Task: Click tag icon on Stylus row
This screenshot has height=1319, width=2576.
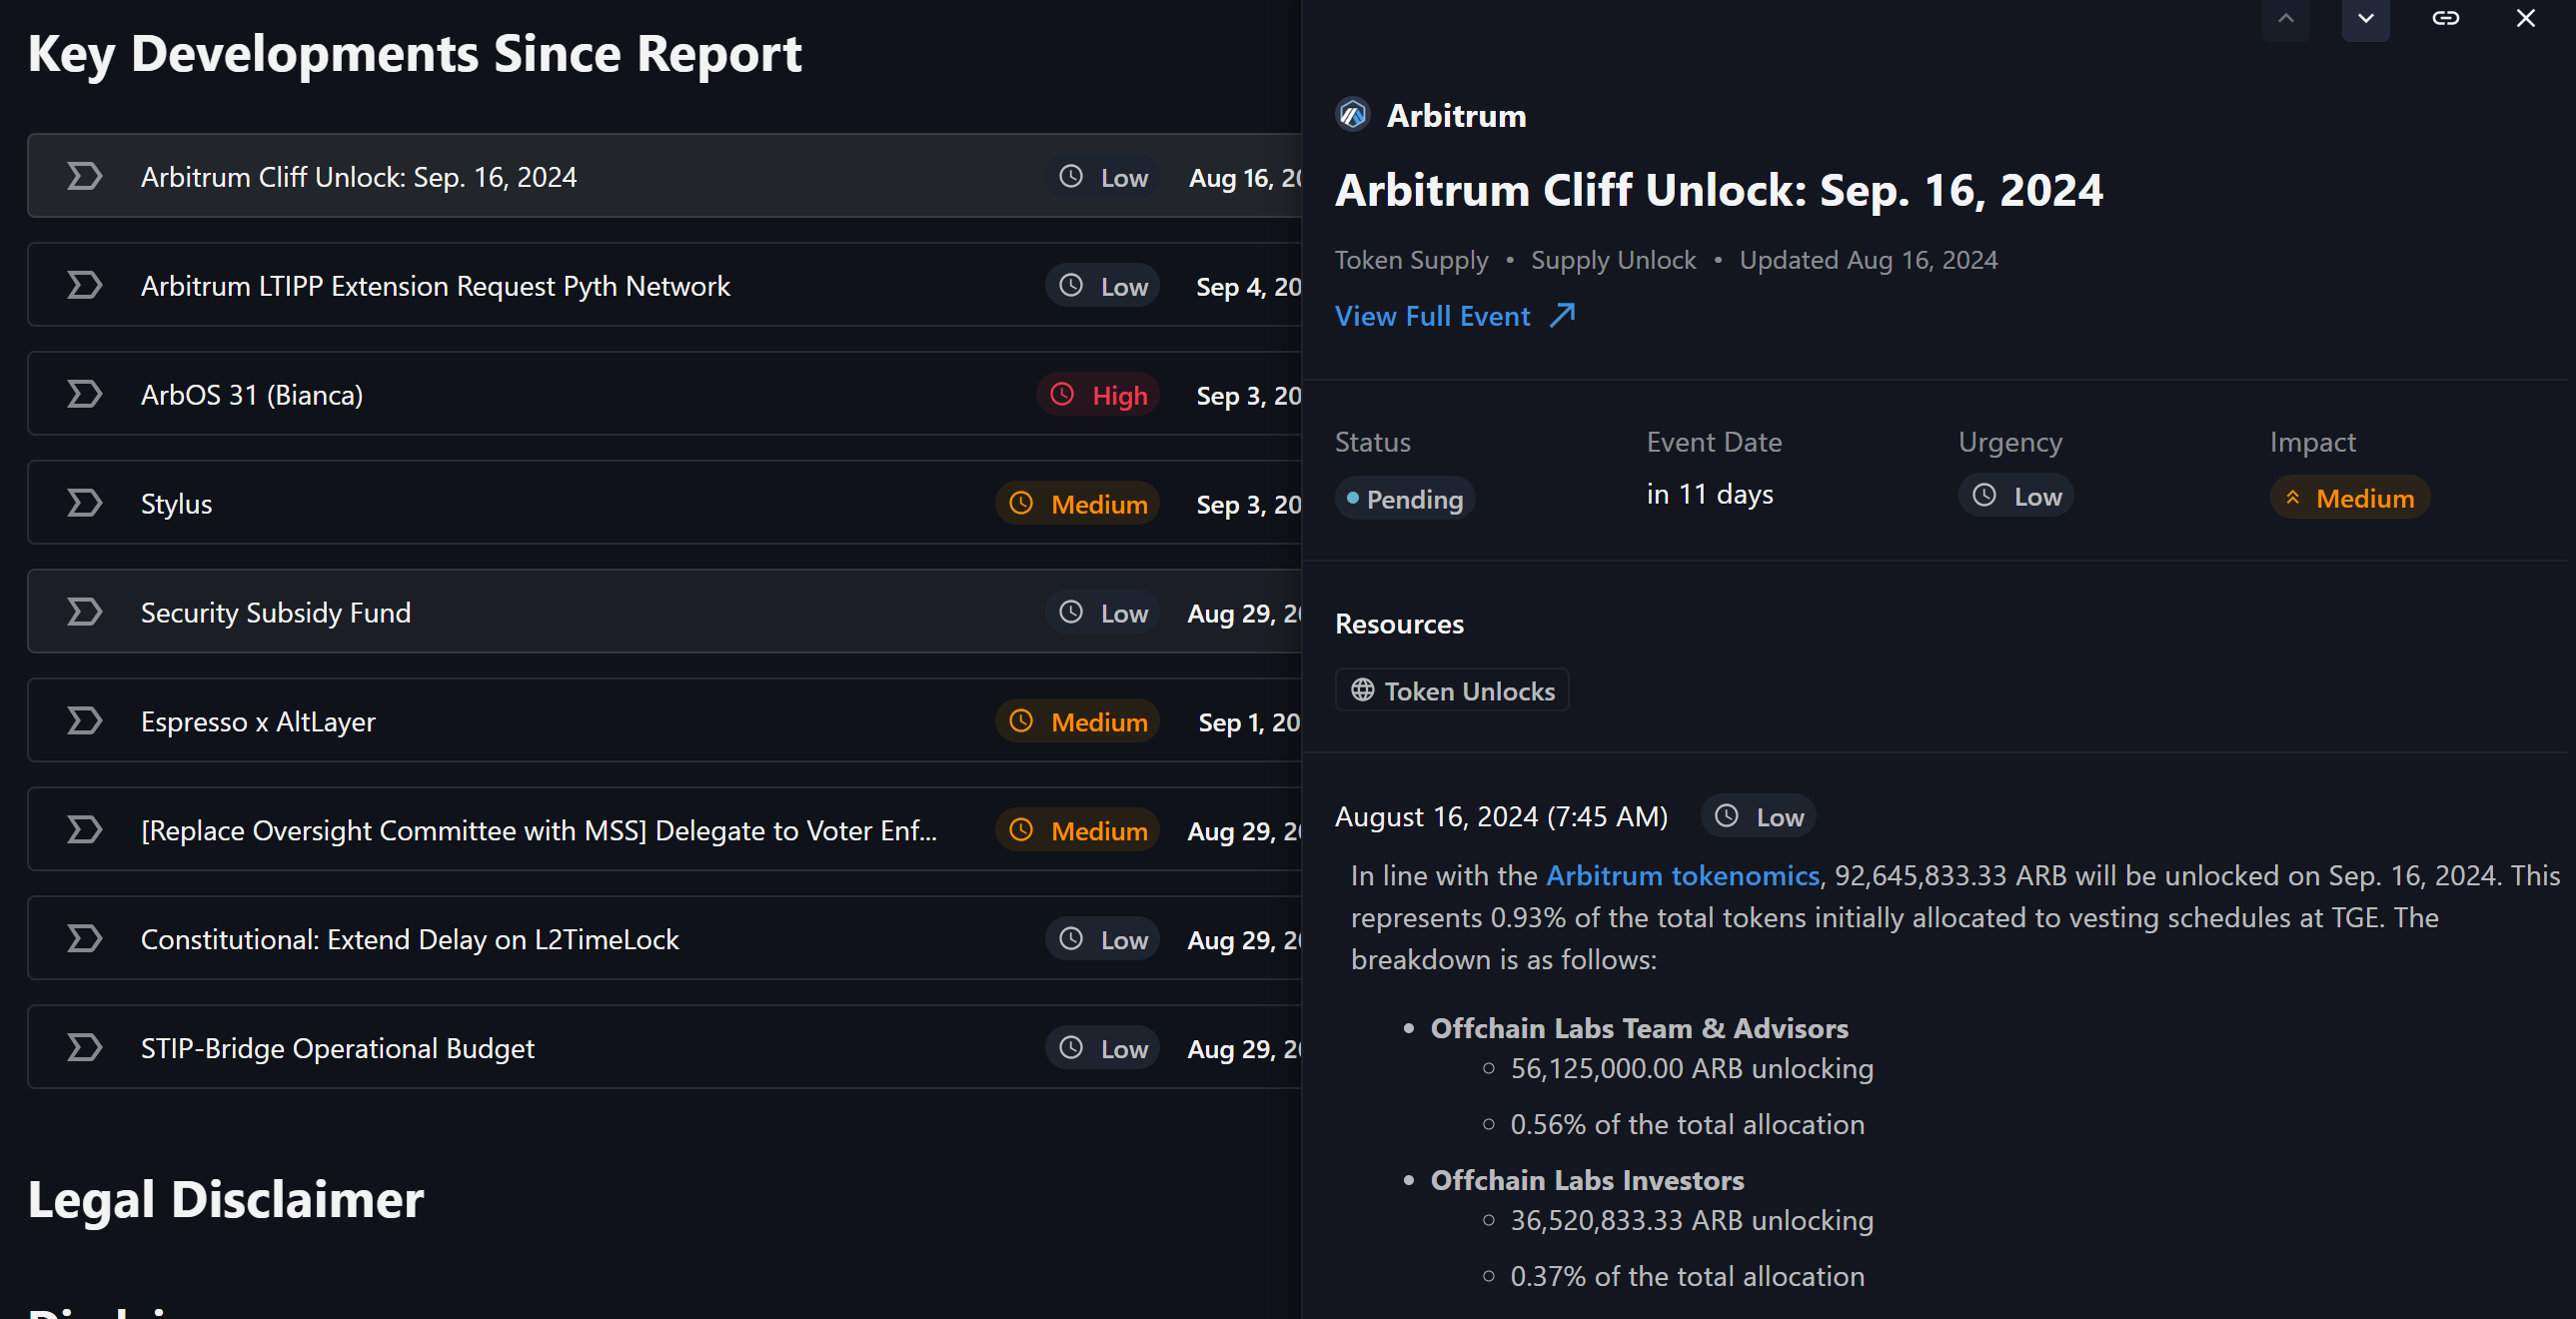Action: tap(84, 503)
